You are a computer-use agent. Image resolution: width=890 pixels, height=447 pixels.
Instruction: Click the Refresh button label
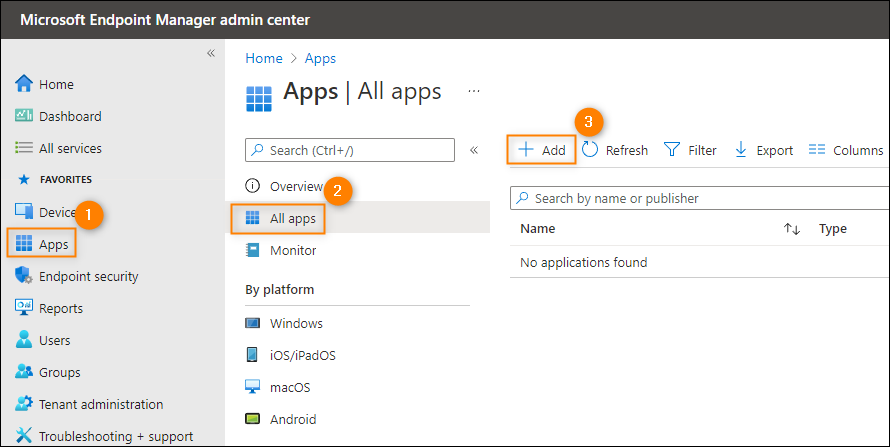[x=627, y=150]
